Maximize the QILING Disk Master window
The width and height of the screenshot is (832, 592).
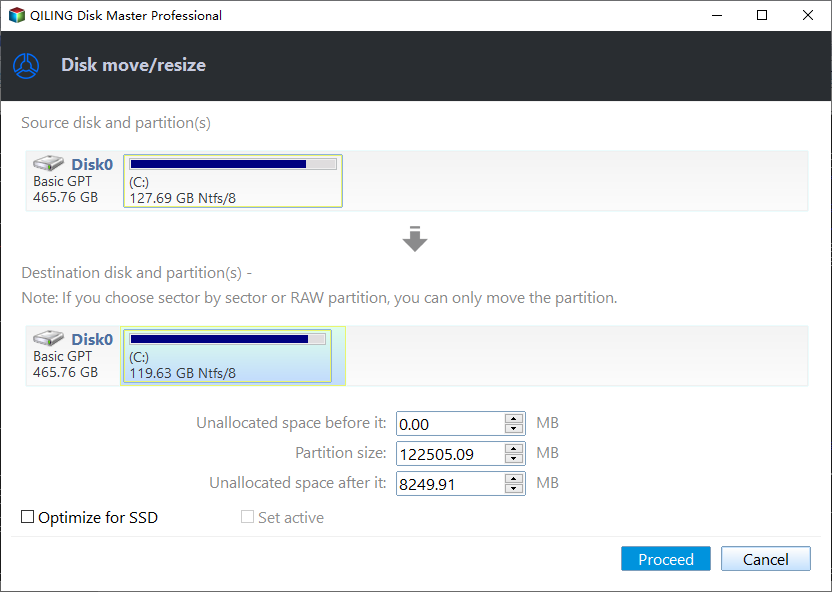pos(762,15)
